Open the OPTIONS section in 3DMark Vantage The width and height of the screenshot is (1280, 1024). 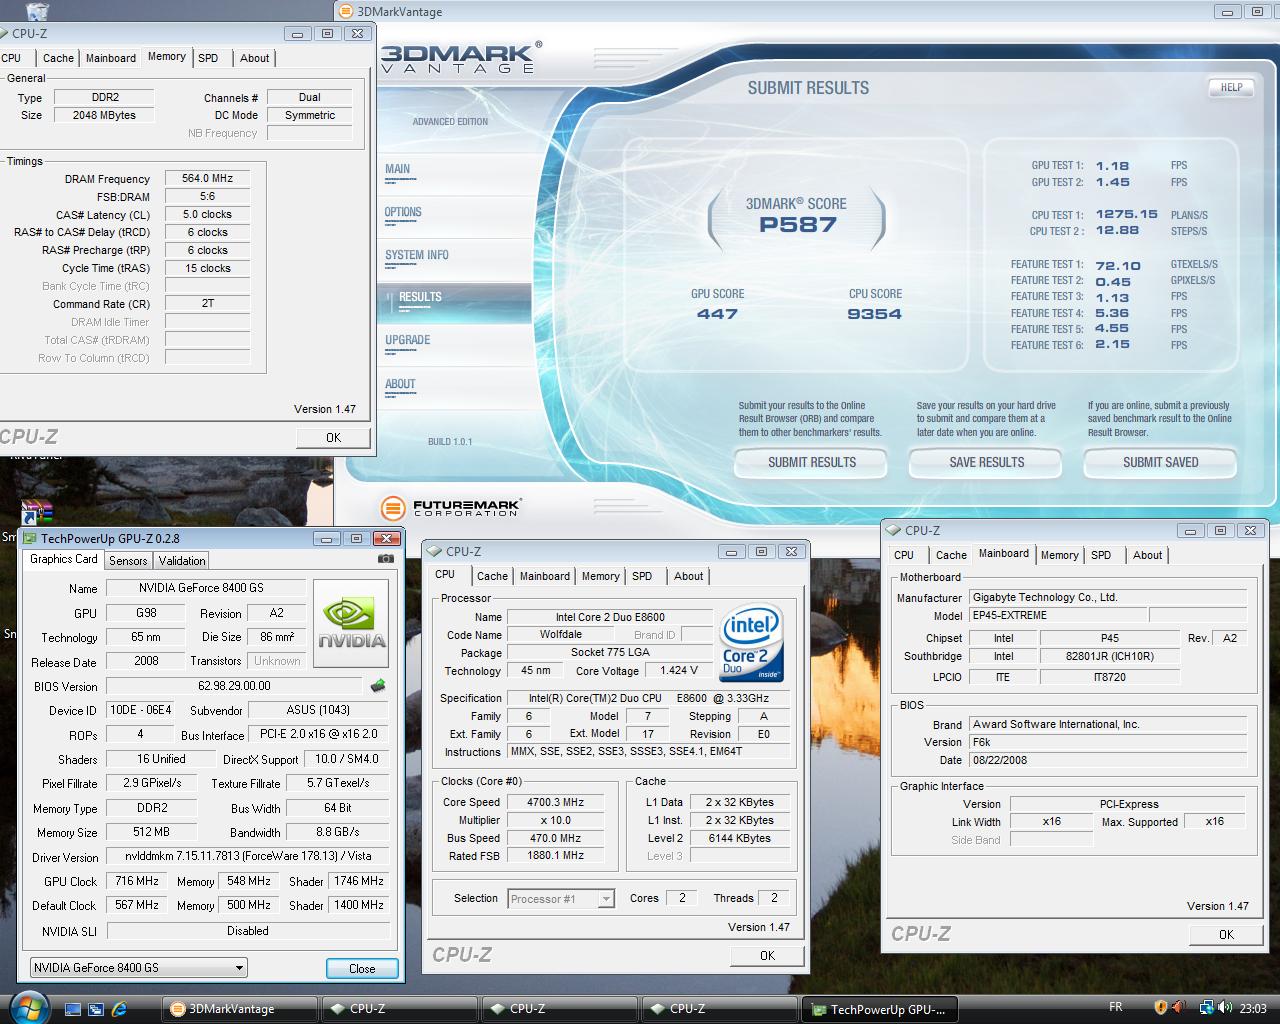(403, 212)
